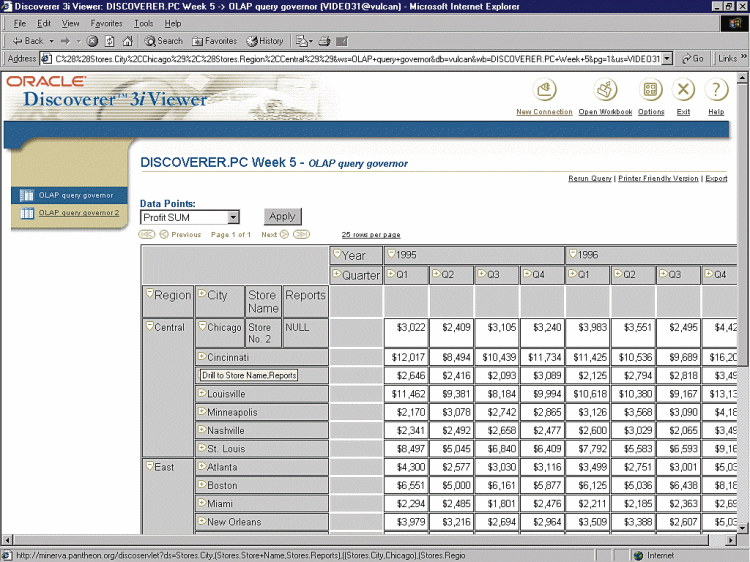Open the Address bar dropdown arrow
Image resolution: width=750 pixels, height=562 pixels.
[x=667, y=59]
